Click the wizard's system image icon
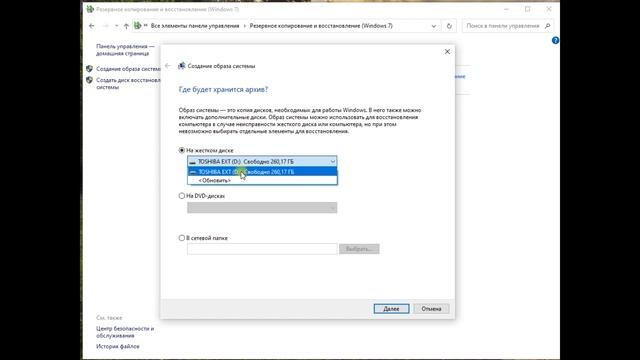640x360 pixels. coord(182,66)
